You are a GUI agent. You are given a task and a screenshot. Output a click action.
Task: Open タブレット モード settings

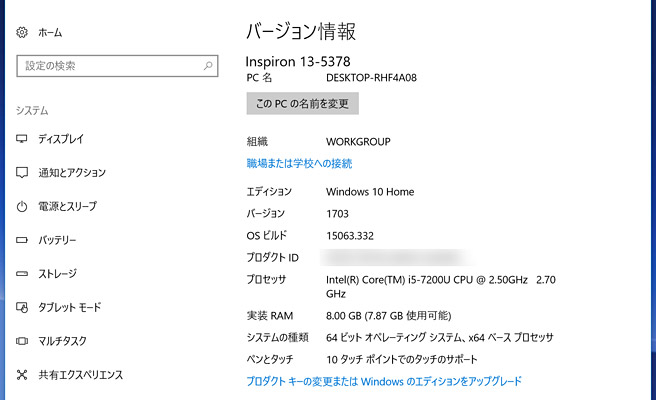coord(69,308)
